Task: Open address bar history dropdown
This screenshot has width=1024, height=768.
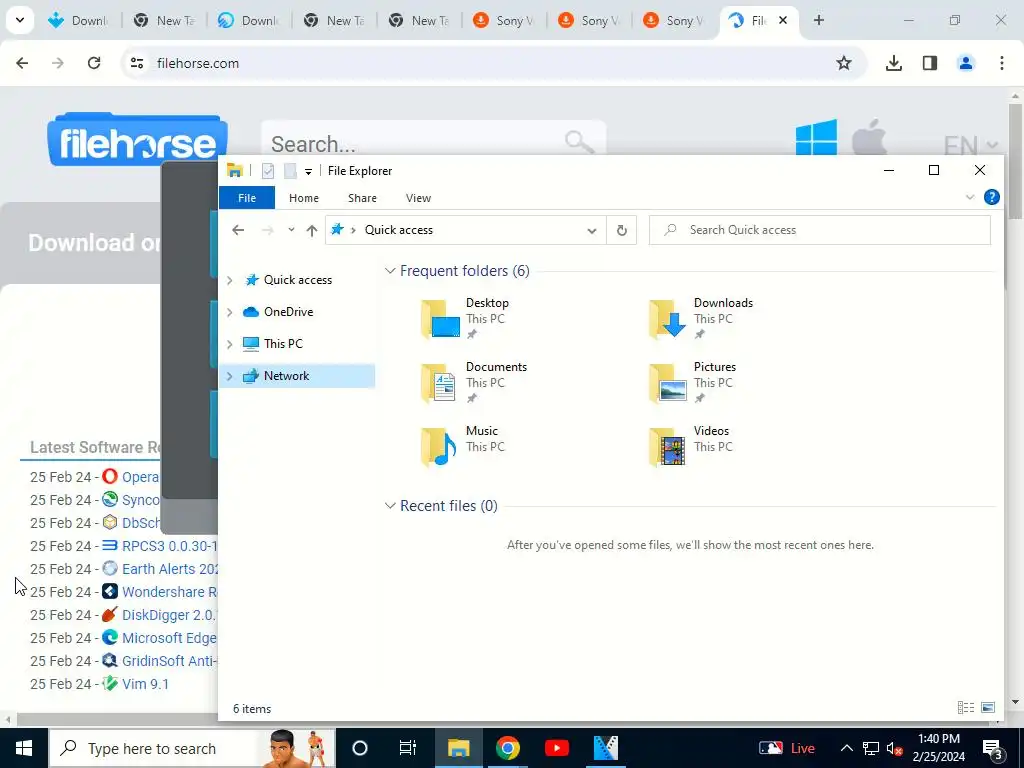Action: tap(592, 231)
